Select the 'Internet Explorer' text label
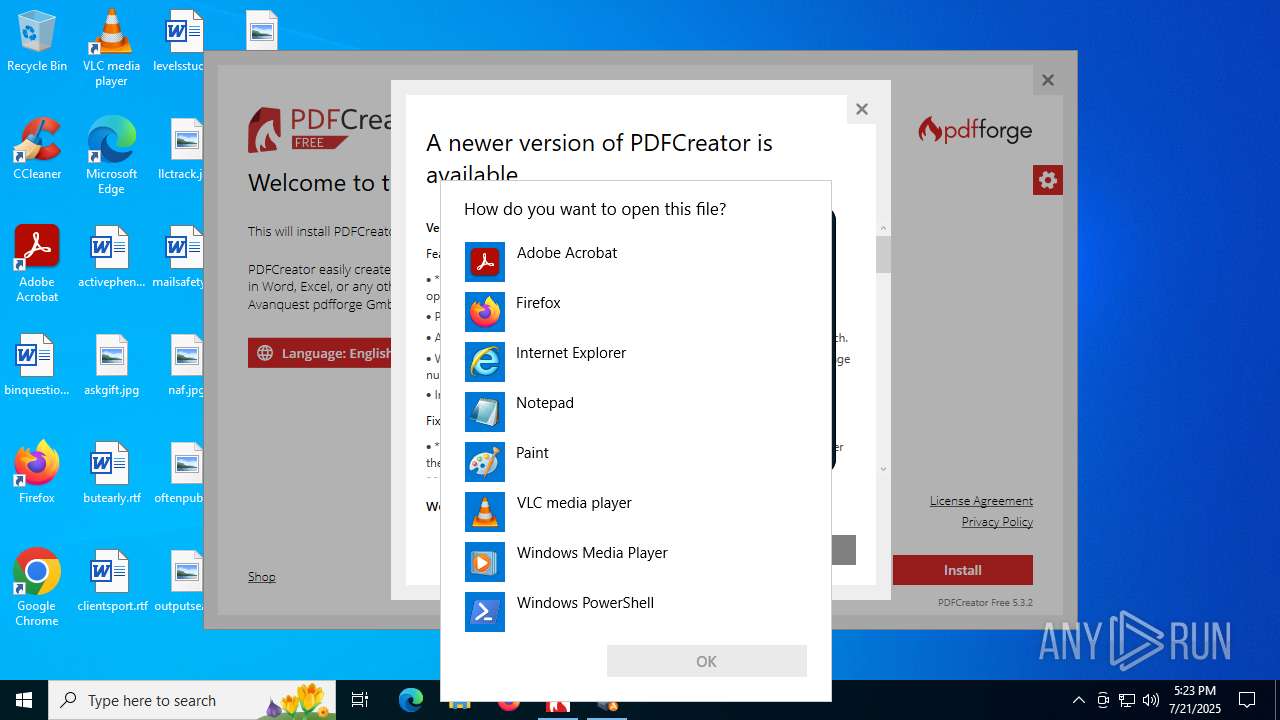1280x720 pixels. click(x=571, y=353)
